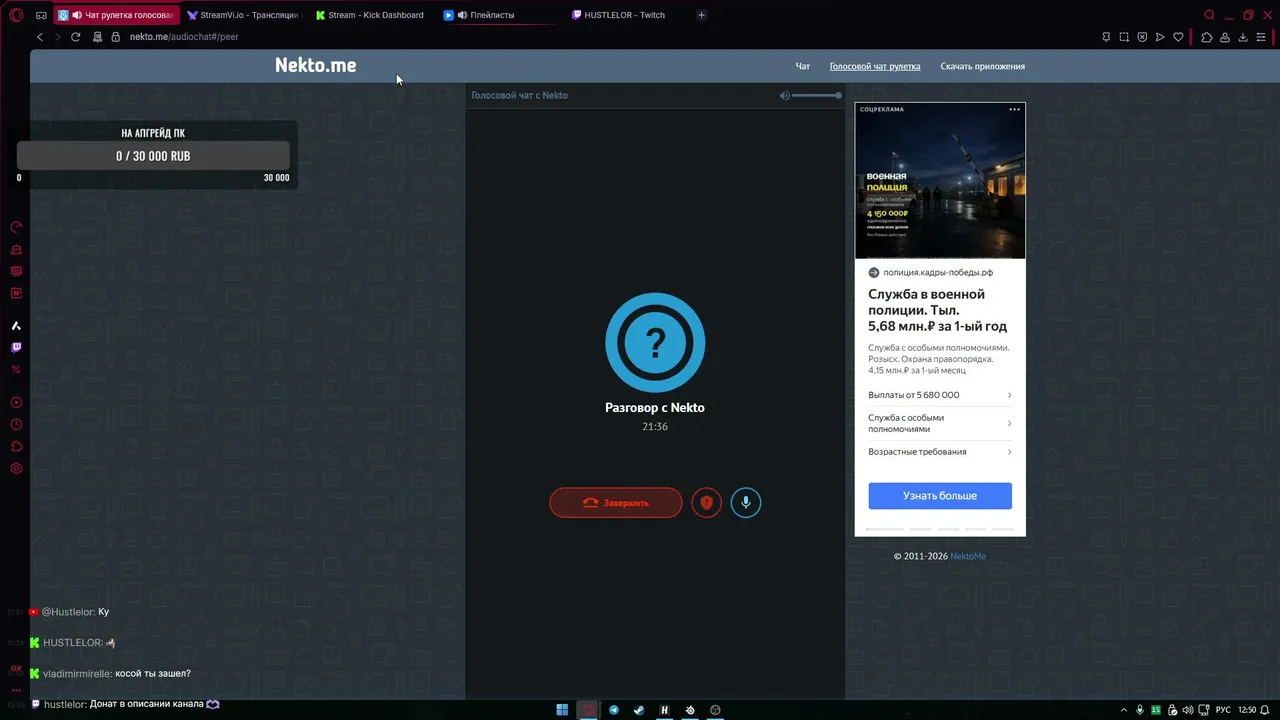
Task: Adjust the voice chat volume slider
Action: pyautogui.click(x=816, y=95)
